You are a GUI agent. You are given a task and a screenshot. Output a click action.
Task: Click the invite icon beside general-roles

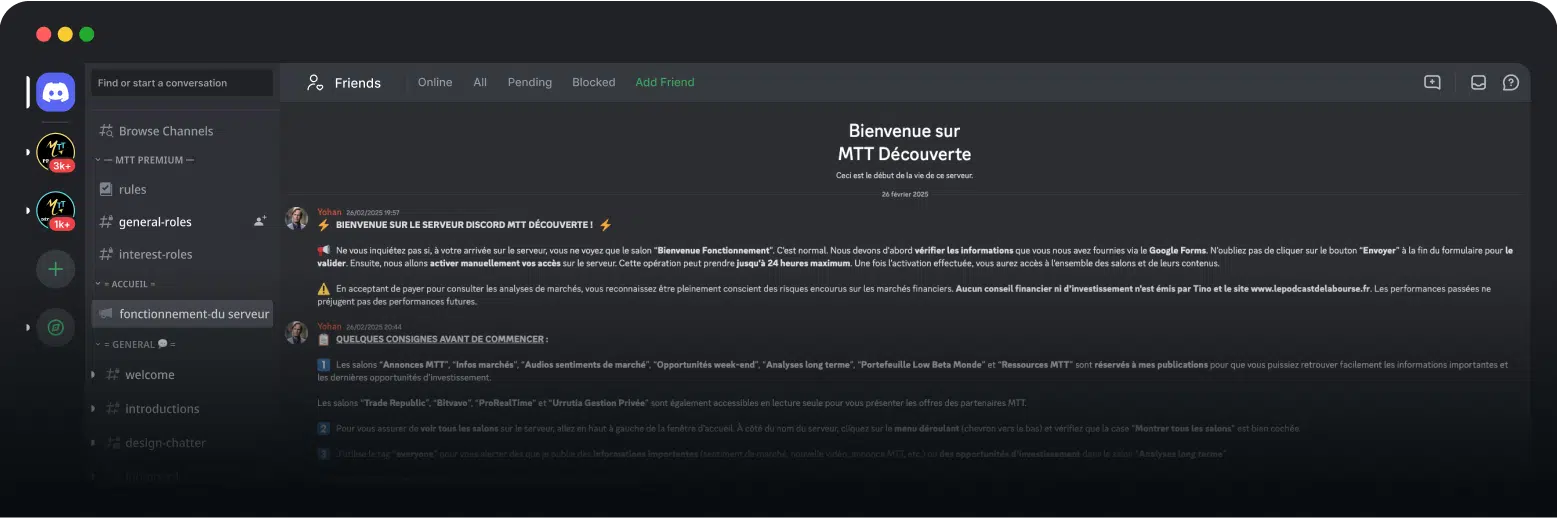(x=260, y=222)
